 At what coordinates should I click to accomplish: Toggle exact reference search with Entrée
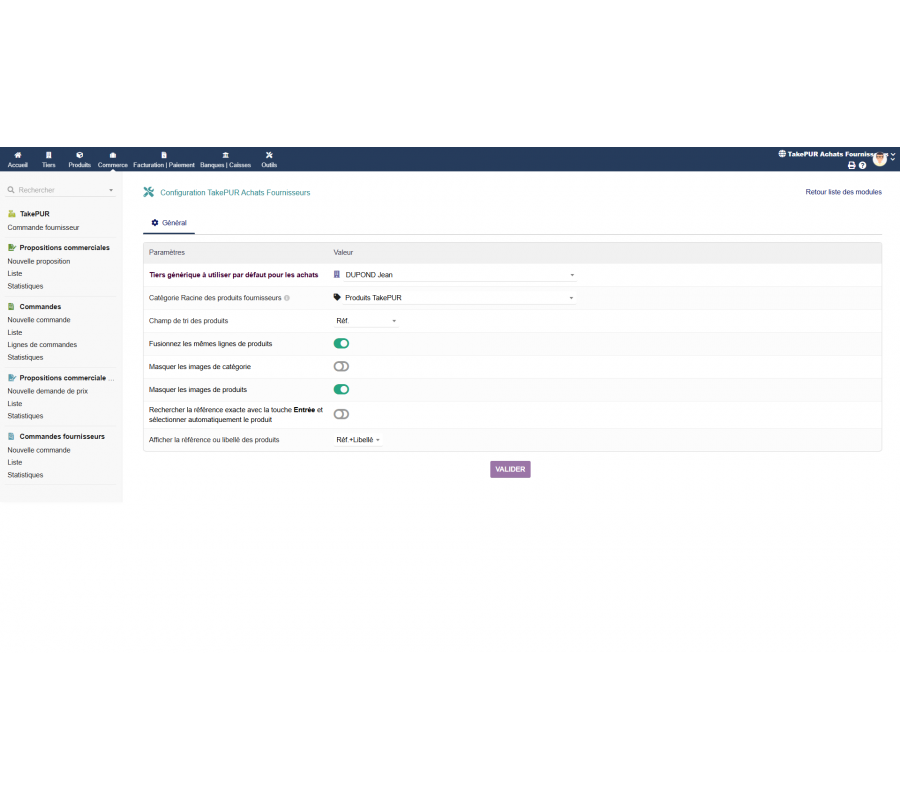341,414
